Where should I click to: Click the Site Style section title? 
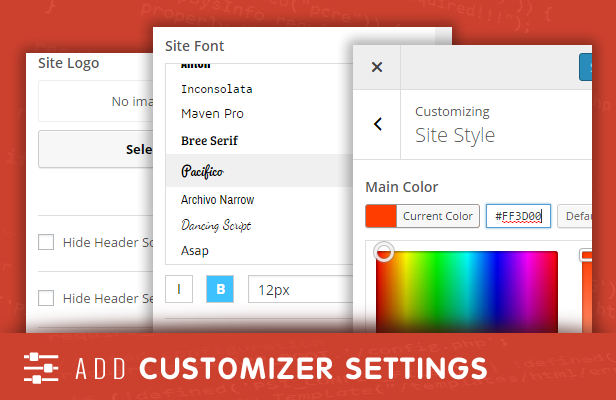pyautogui.click(x=455, y=135)
